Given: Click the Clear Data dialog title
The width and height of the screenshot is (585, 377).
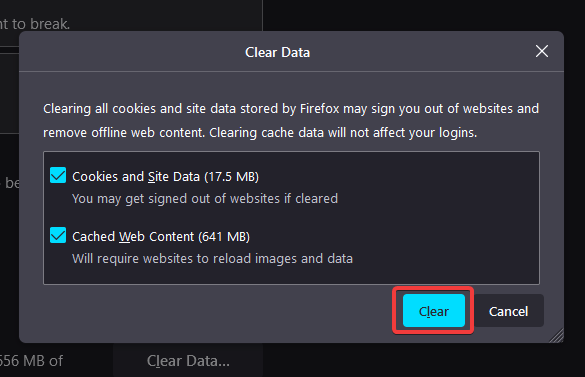Looking at the screenshot, I should pos(277,52).
